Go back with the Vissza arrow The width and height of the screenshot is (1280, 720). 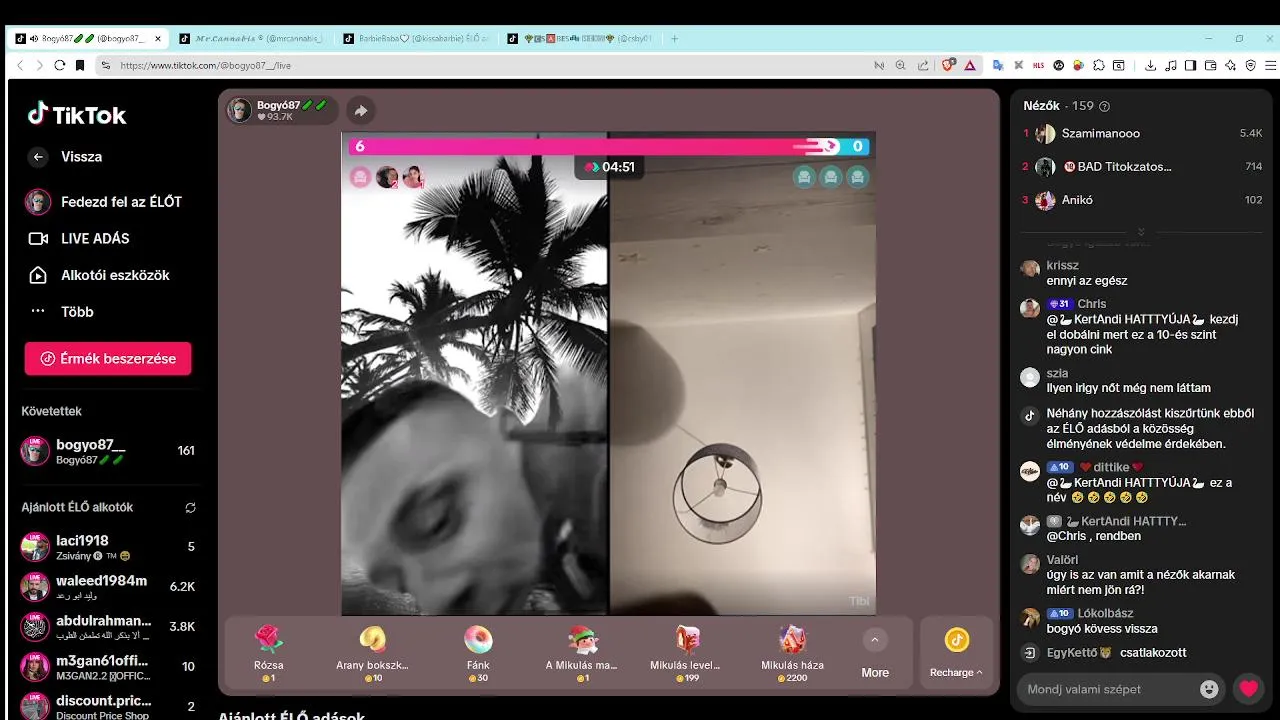tap(38, 157)
